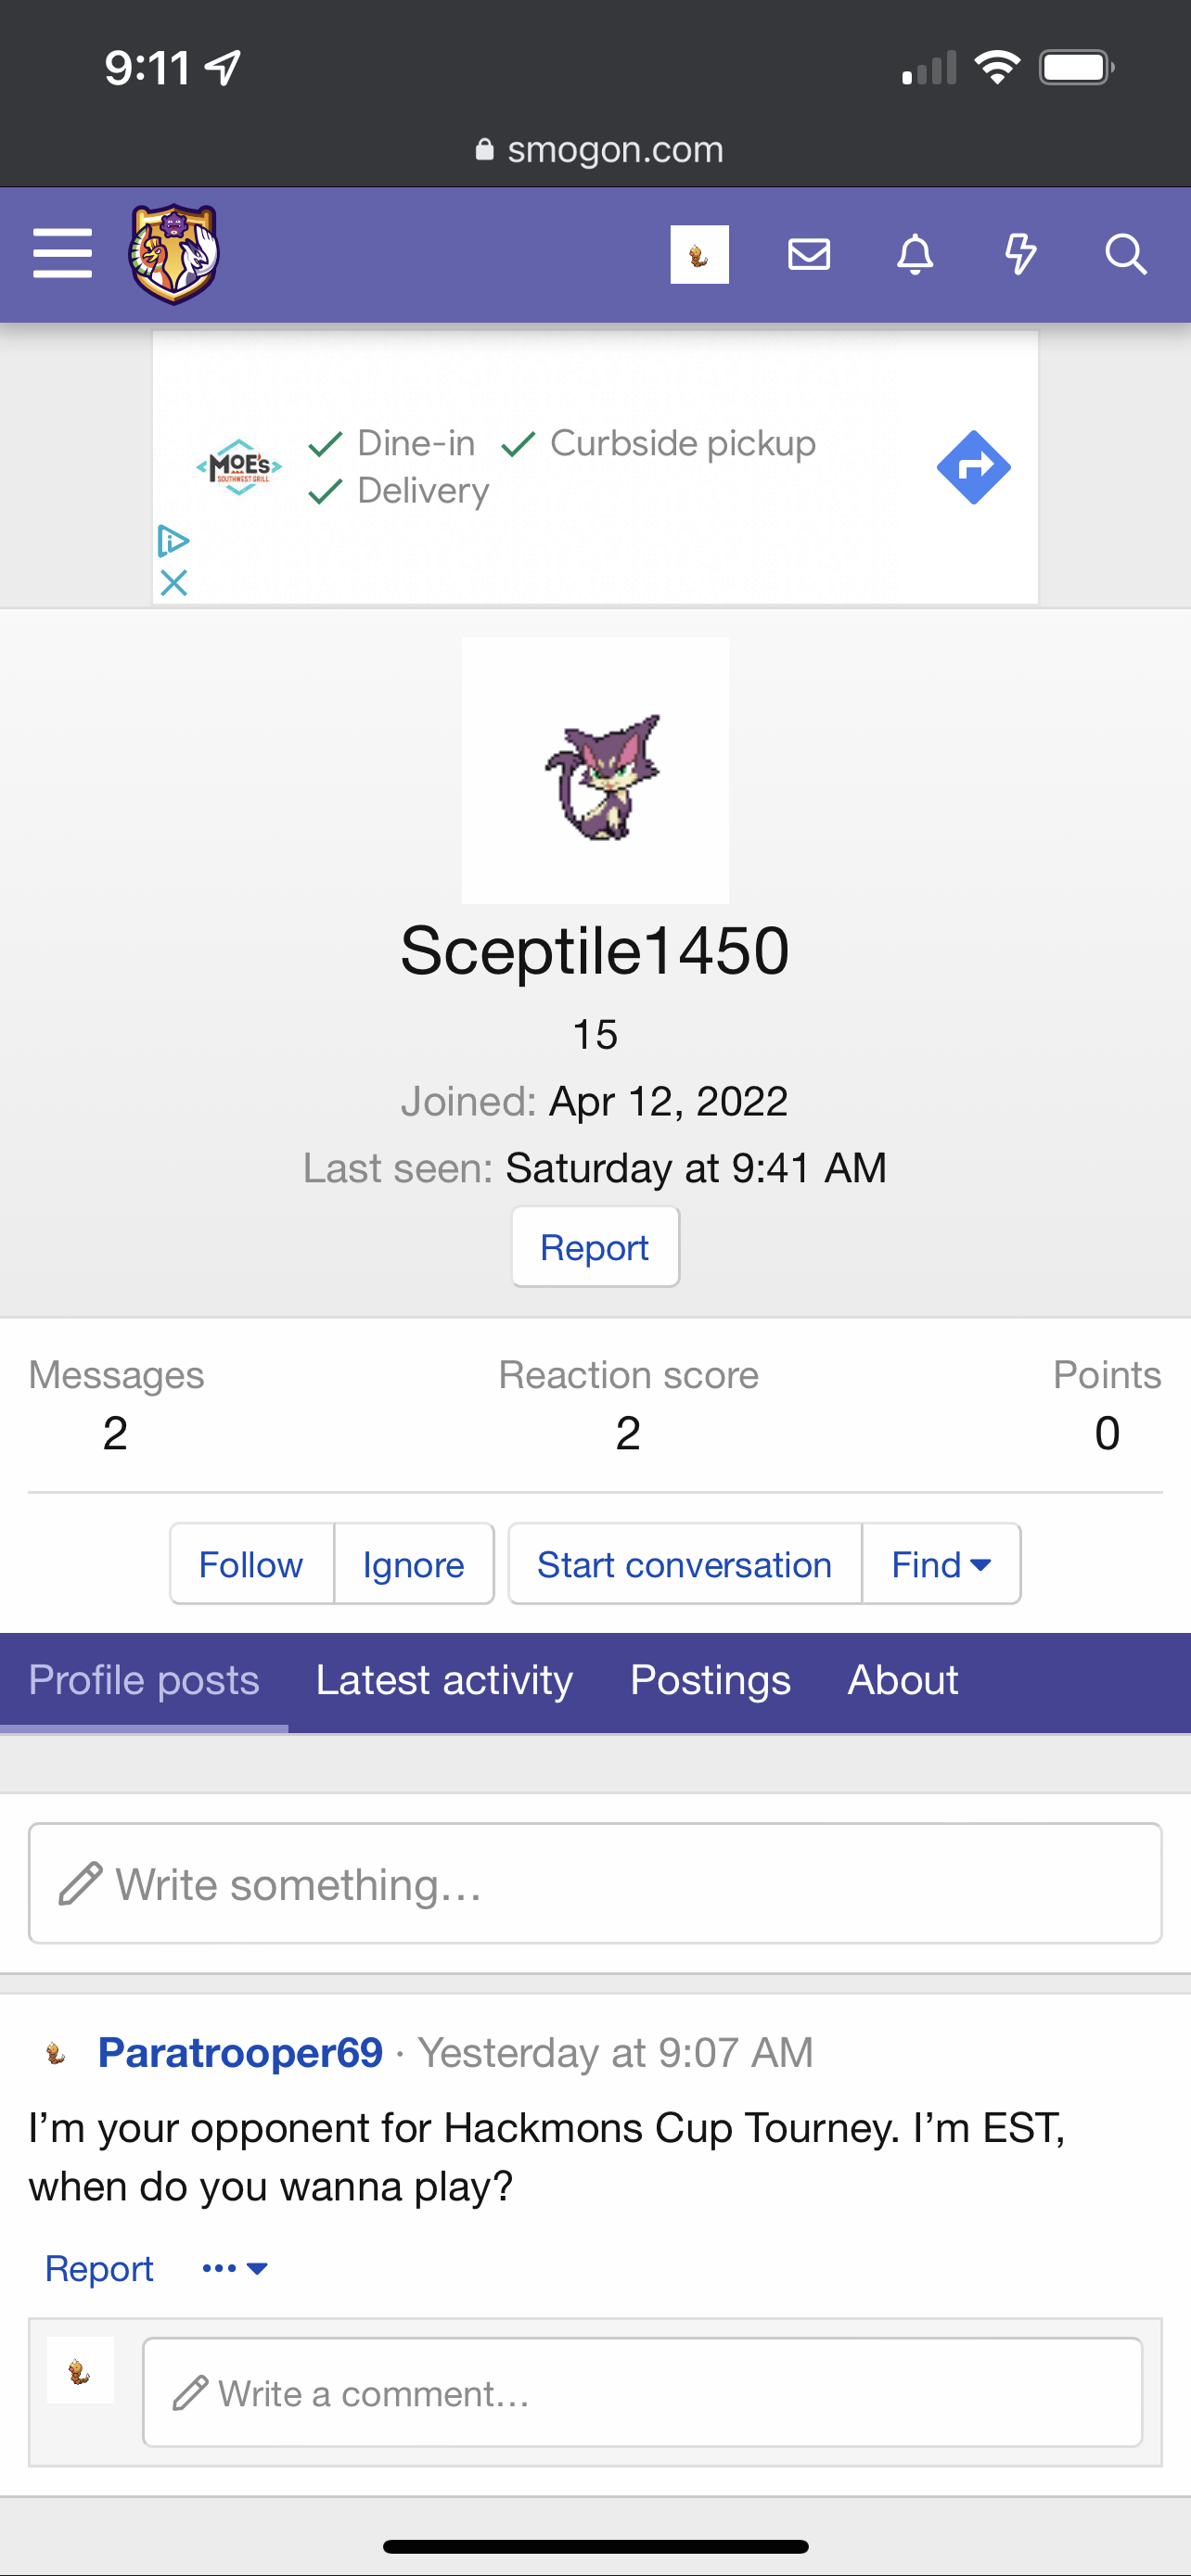The image size is (1191, 2576).
Task: Start conversation with Sceptile1450
Action: pyautogui.click(x=684, y=1564)
